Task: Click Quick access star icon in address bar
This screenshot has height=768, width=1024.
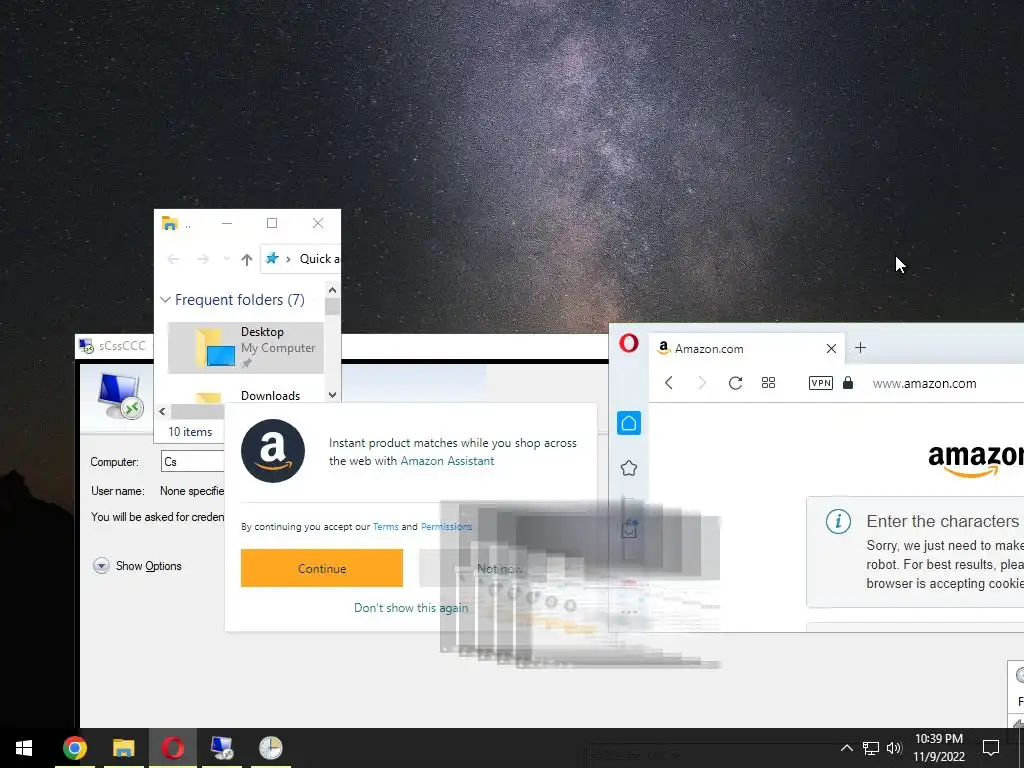Action: (272, 259)
